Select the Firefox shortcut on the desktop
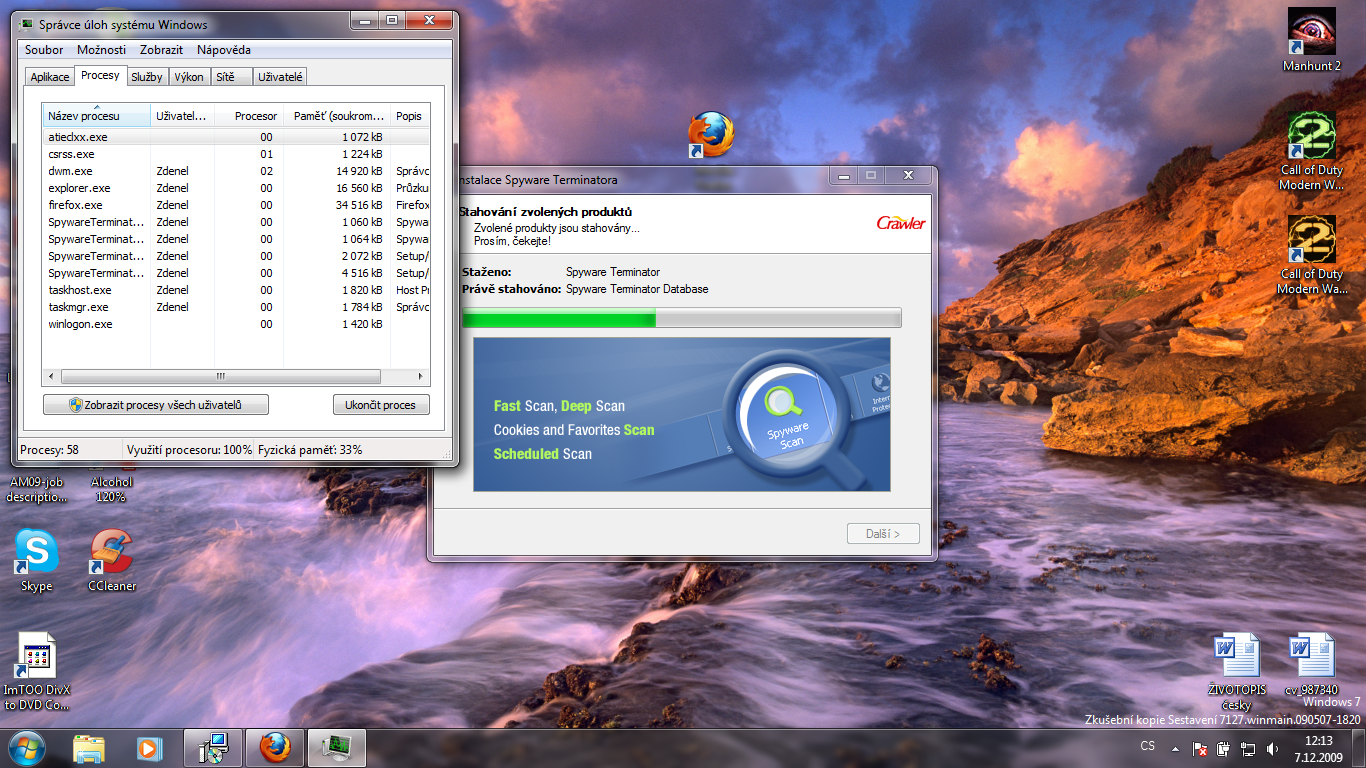This screenshot has width=1366, height=768. coord(711,135)
